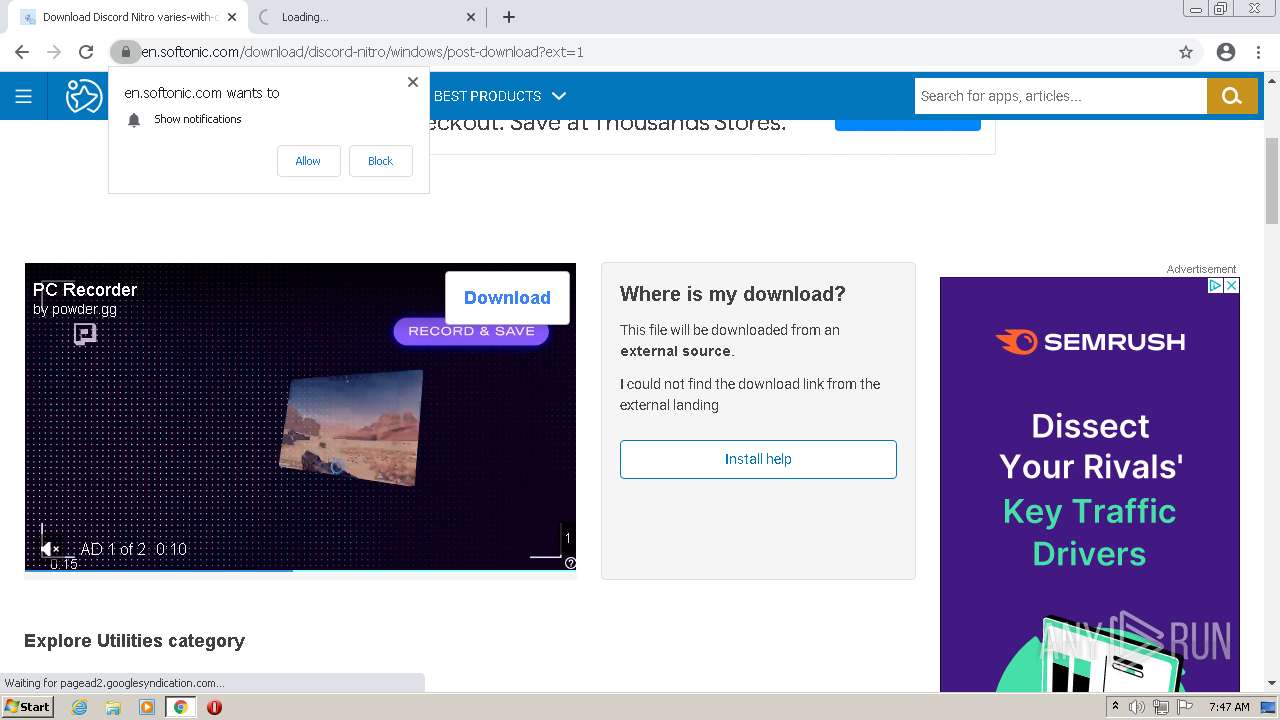The height and width of the screenshot is (720, 1280).
Task: Click the padlock site info icon
Action: click(x=125, y=52)
